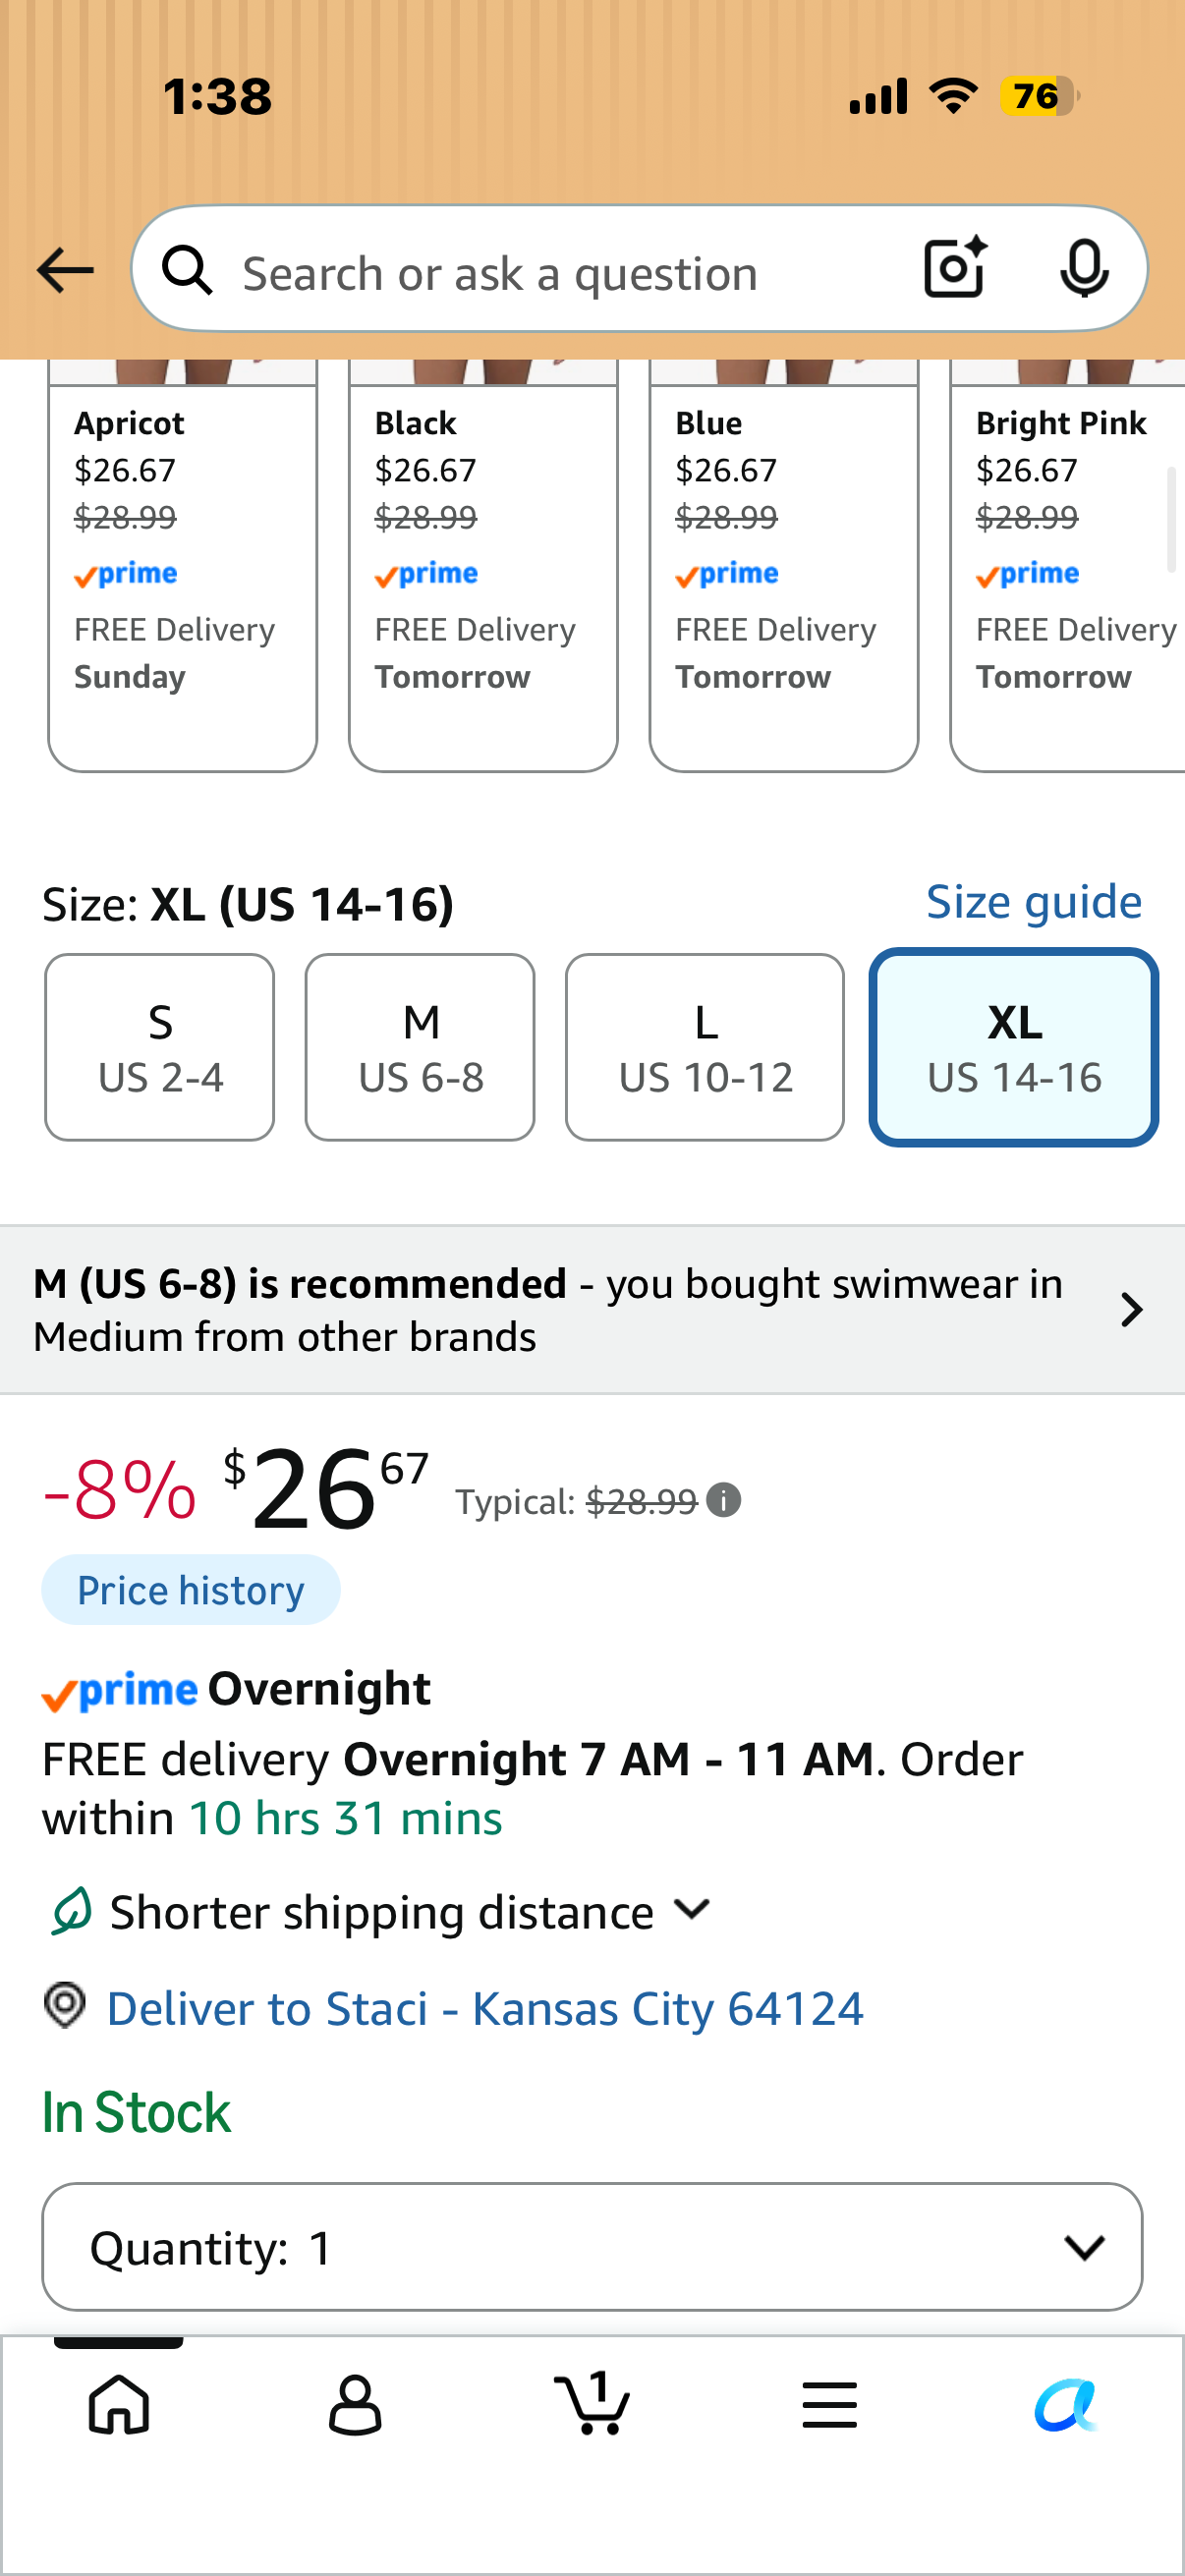Tap the back arrow icon
This screenshot has height=2576, width=1185.
tap(65, 270)
